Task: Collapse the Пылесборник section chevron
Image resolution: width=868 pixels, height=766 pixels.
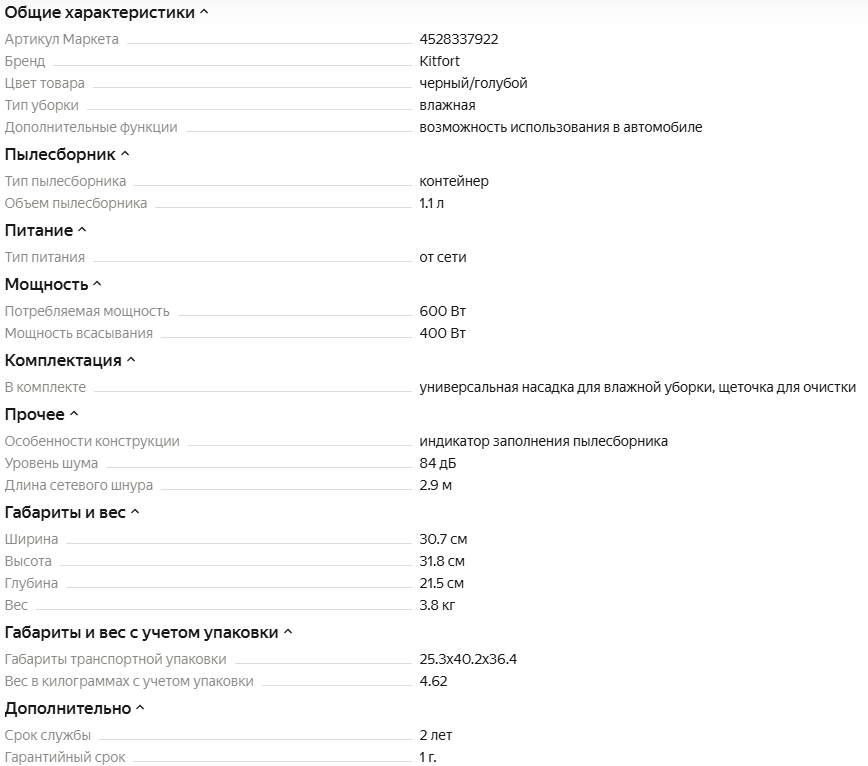Action: 125,154
